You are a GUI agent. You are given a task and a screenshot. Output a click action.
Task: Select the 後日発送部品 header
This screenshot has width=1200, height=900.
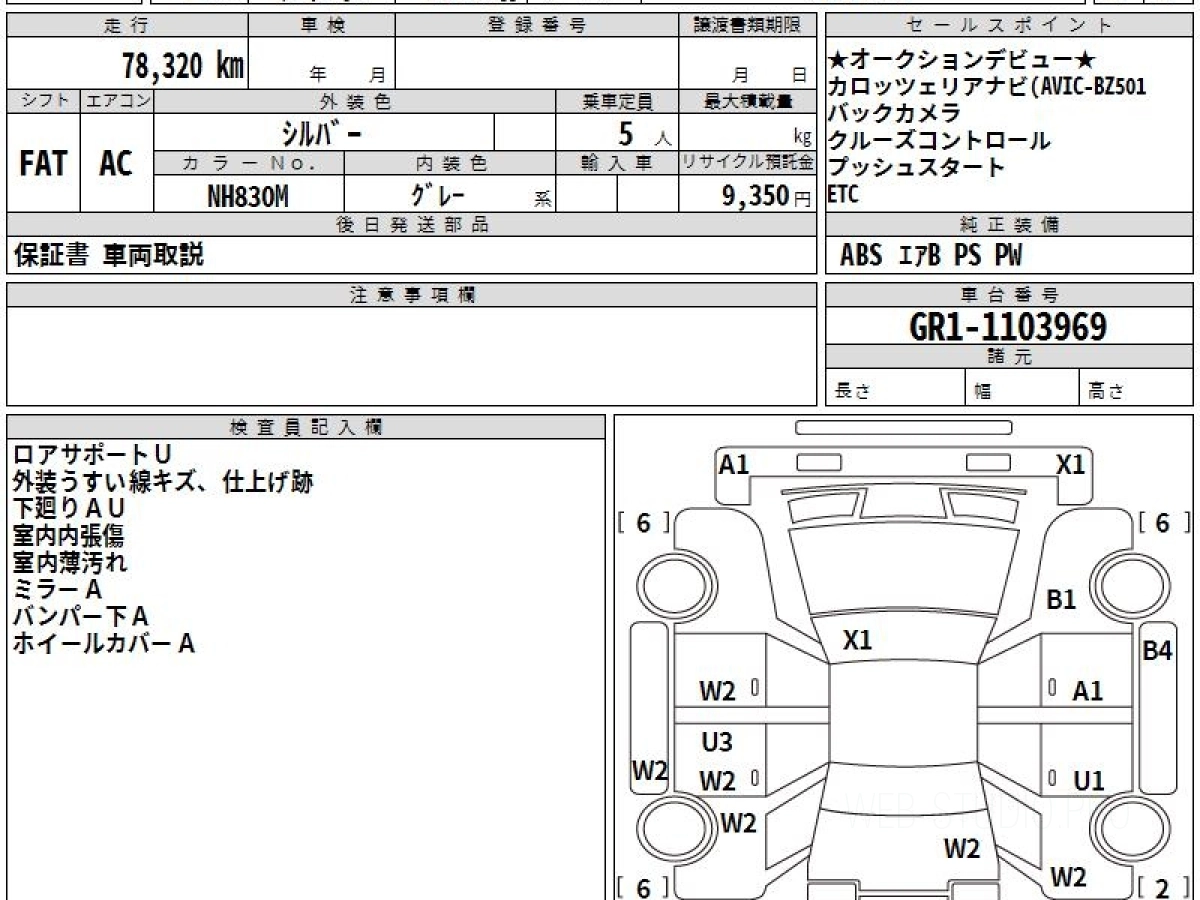coord(412,225)
